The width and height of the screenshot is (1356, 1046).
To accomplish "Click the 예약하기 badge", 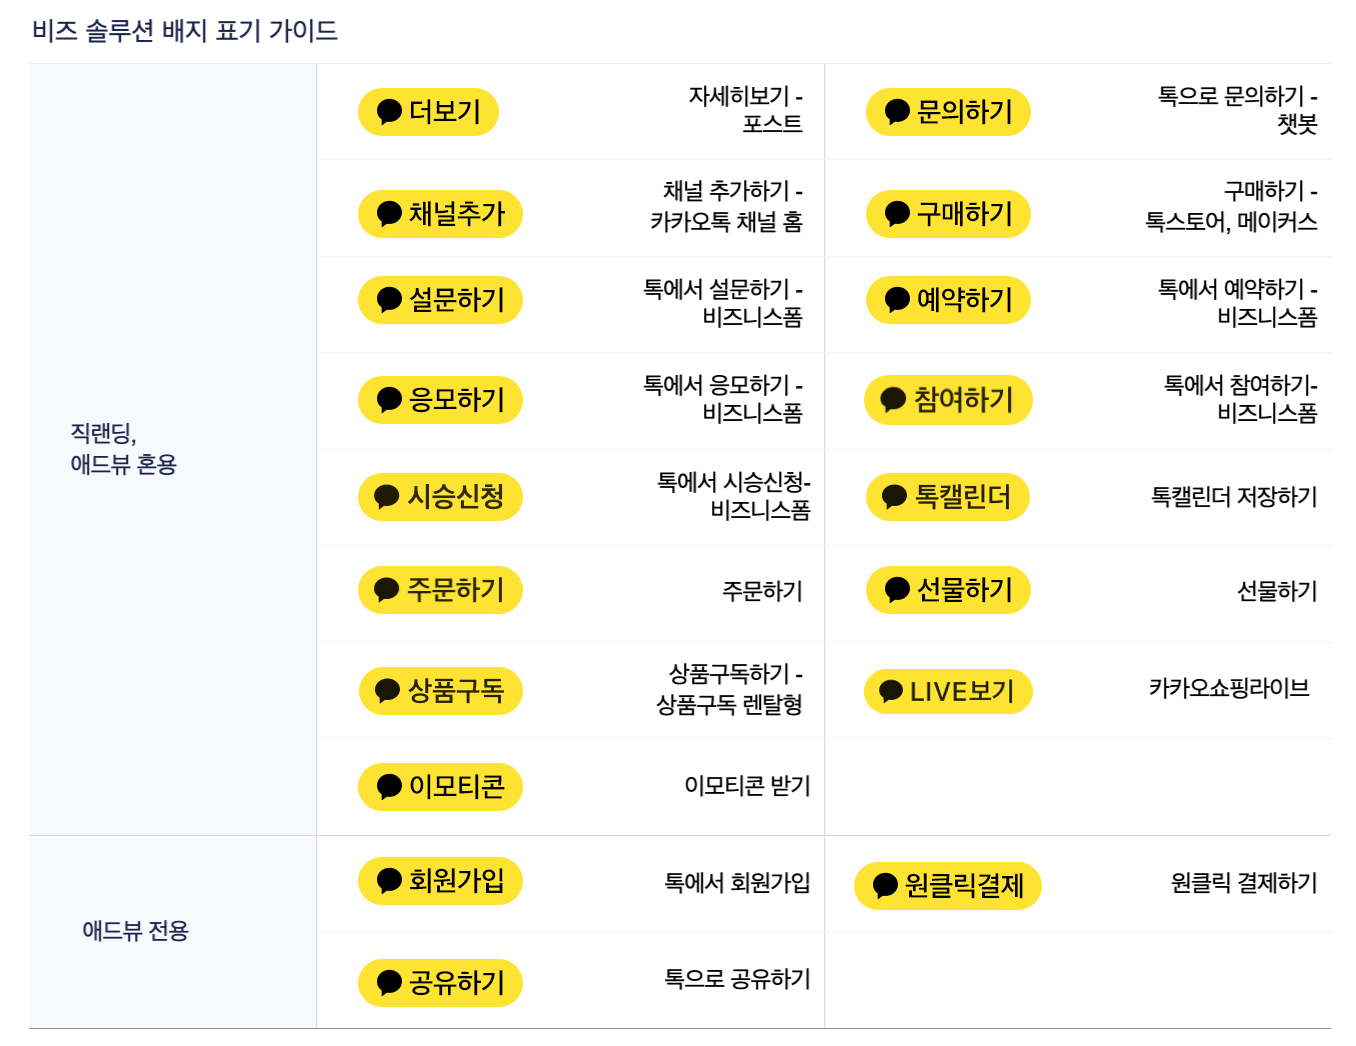I will (948, 300).
